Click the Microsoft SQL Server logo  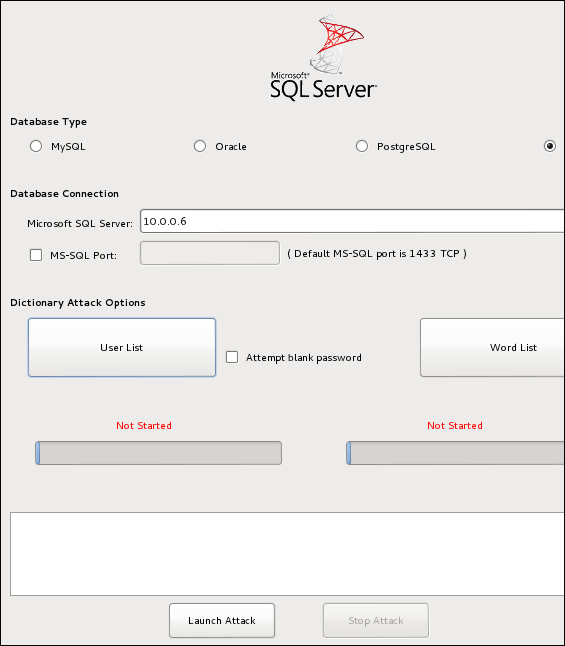coord(323,57)
